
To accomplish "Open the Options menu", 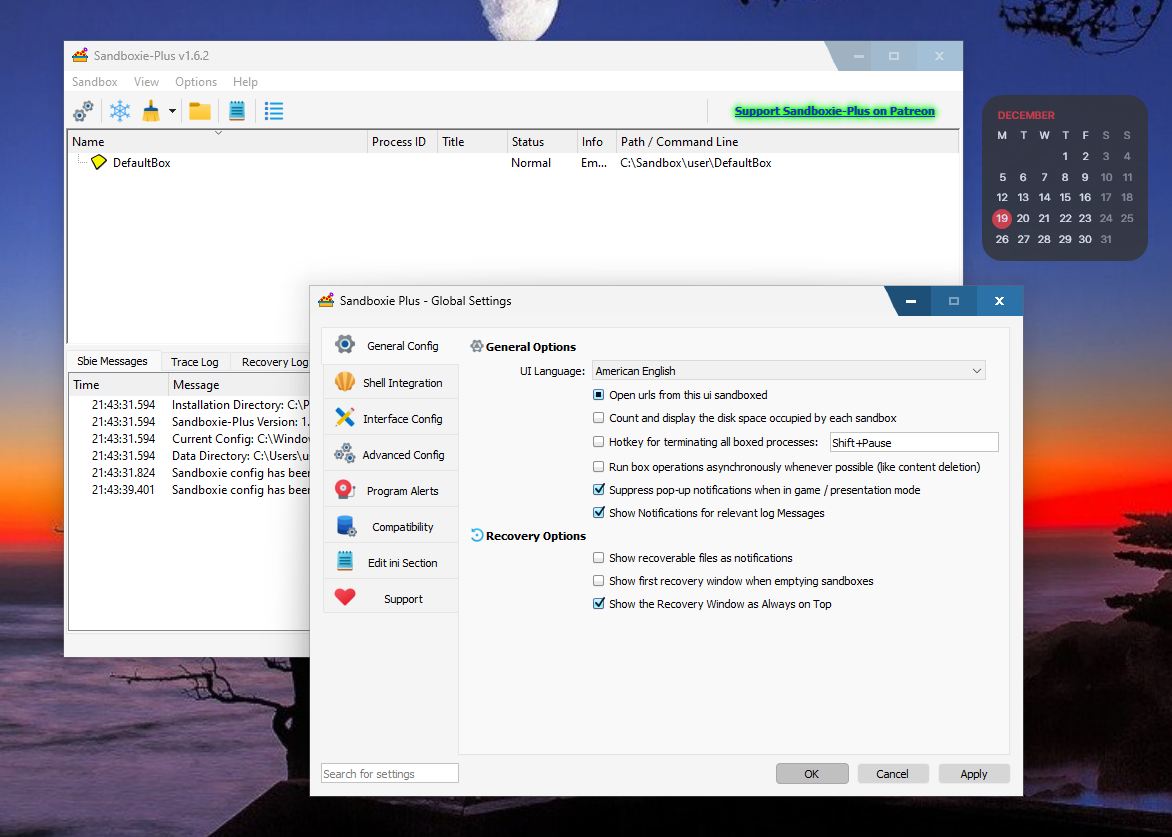I will [x=196, y=81].
